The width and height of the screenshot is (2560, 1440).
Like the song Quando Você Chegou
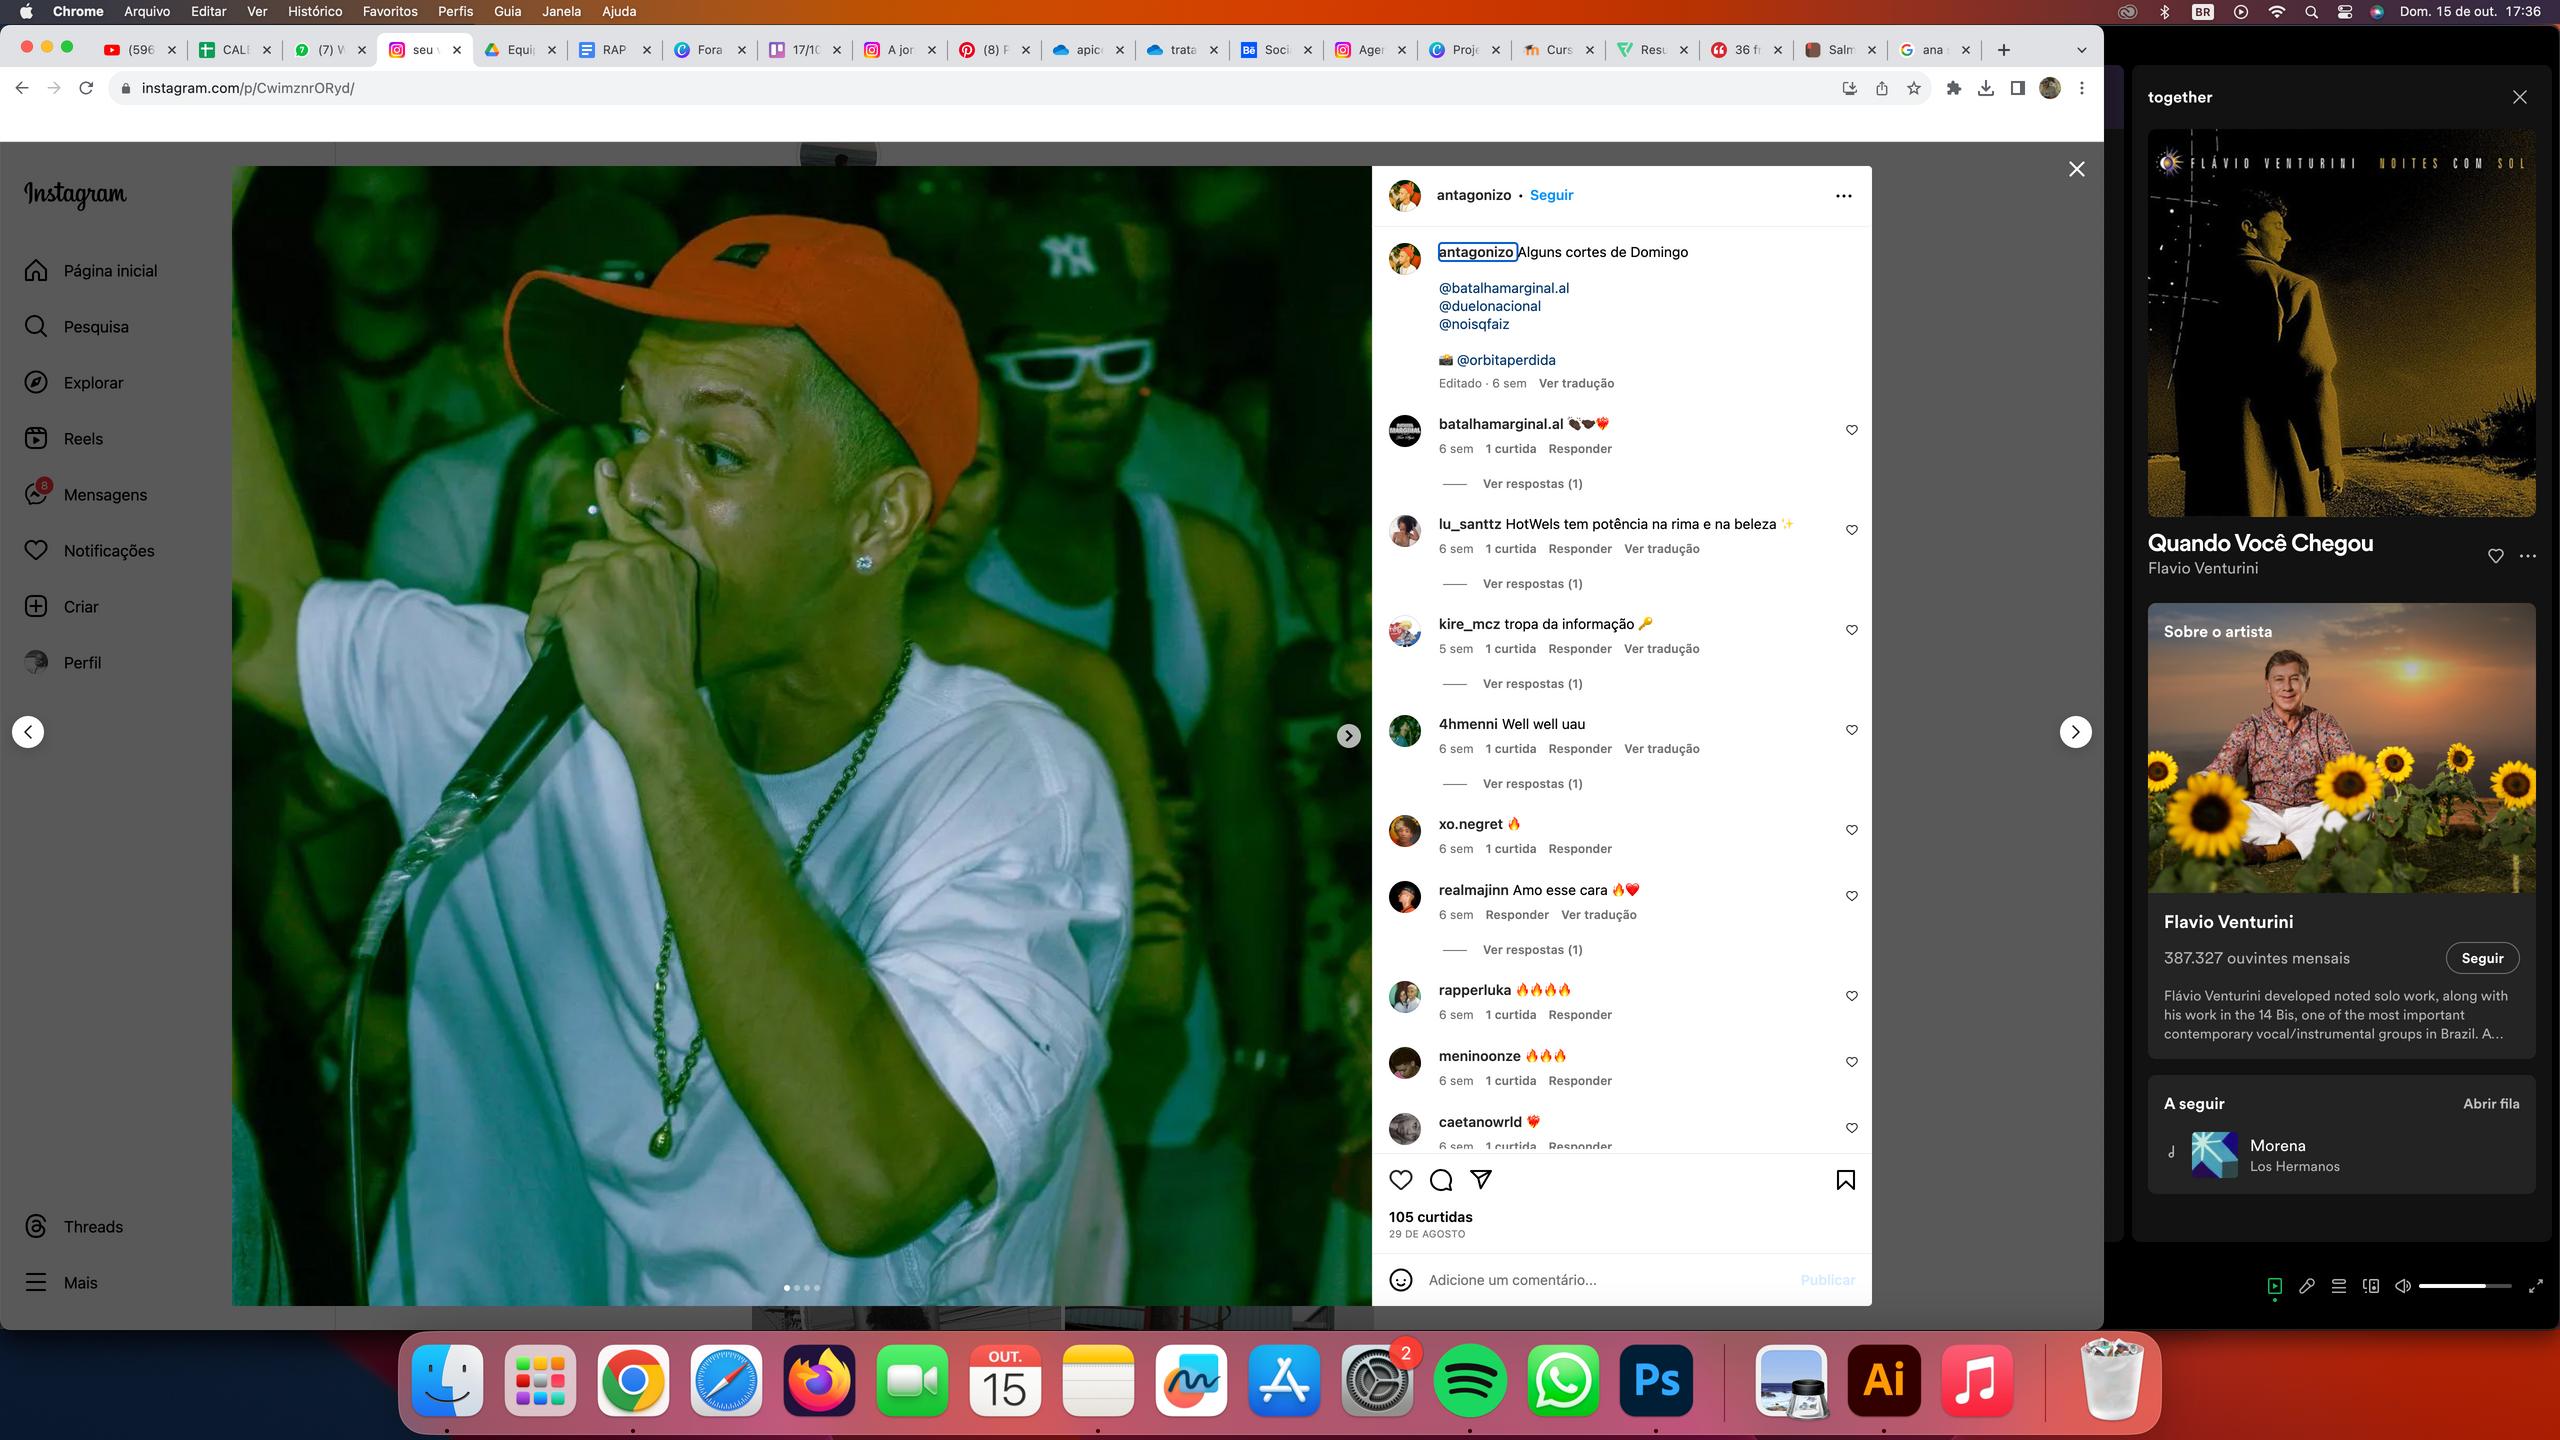2495,556
